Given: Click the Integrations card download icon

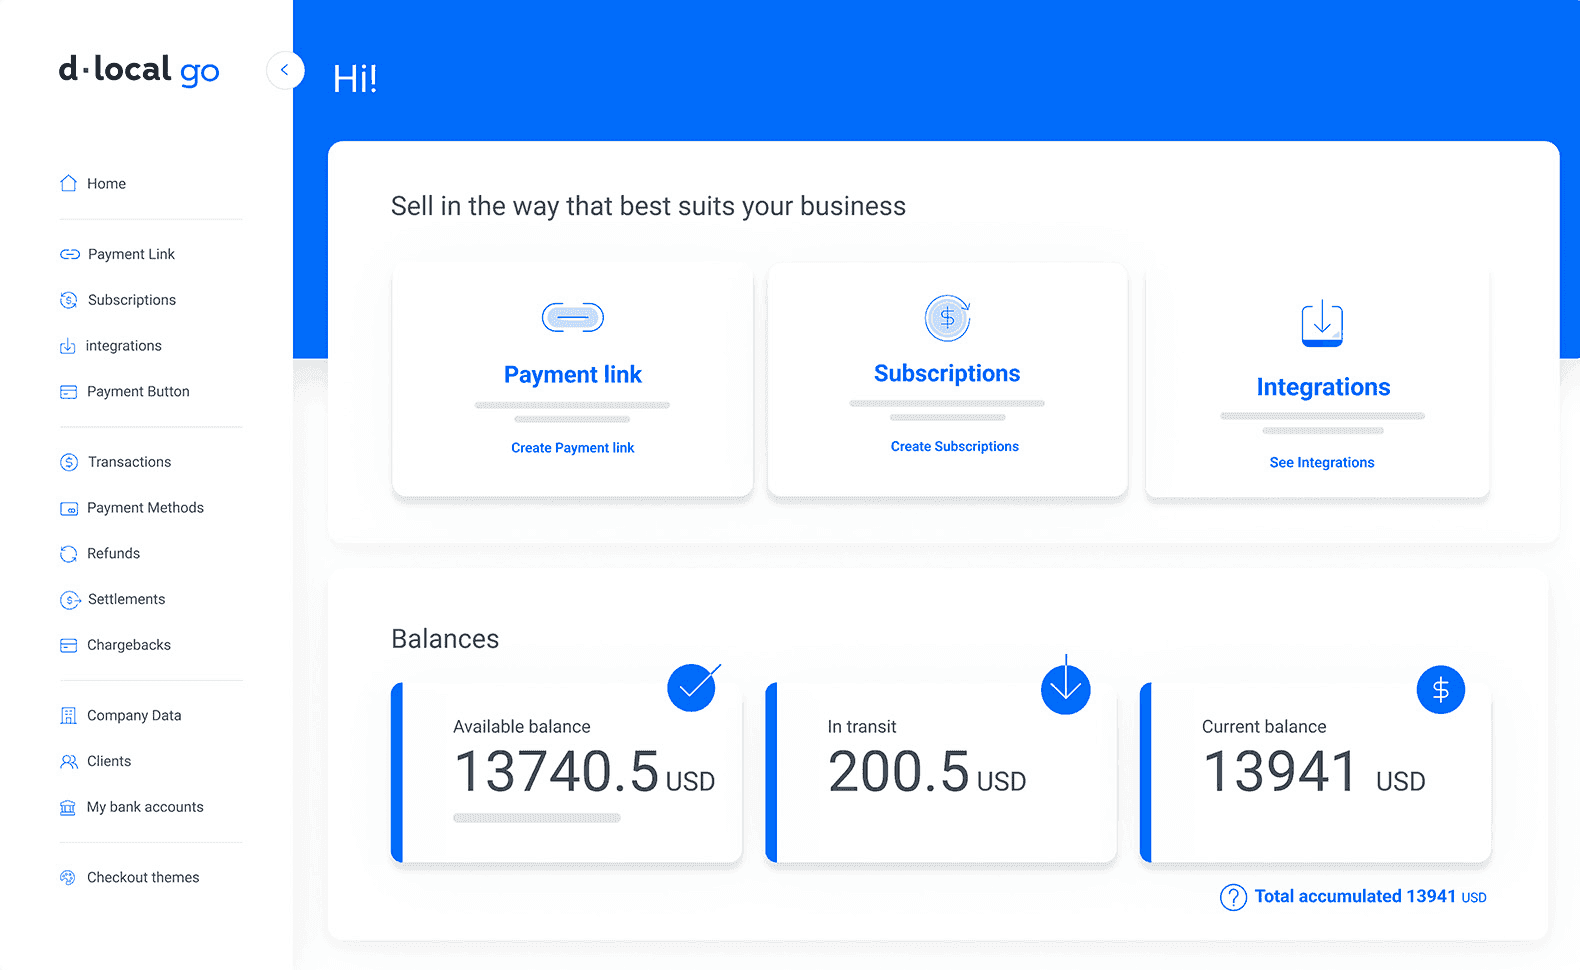Looking at the screenshot, I should point(1322,324).
